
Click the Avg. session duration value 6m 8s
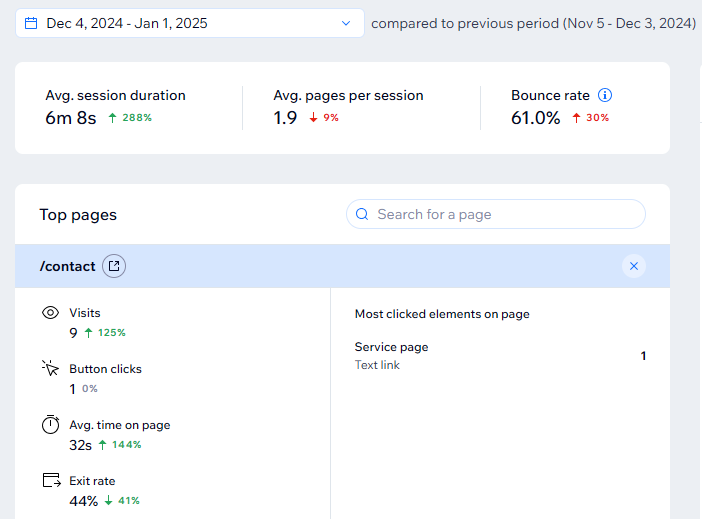(x=71, y=118)
